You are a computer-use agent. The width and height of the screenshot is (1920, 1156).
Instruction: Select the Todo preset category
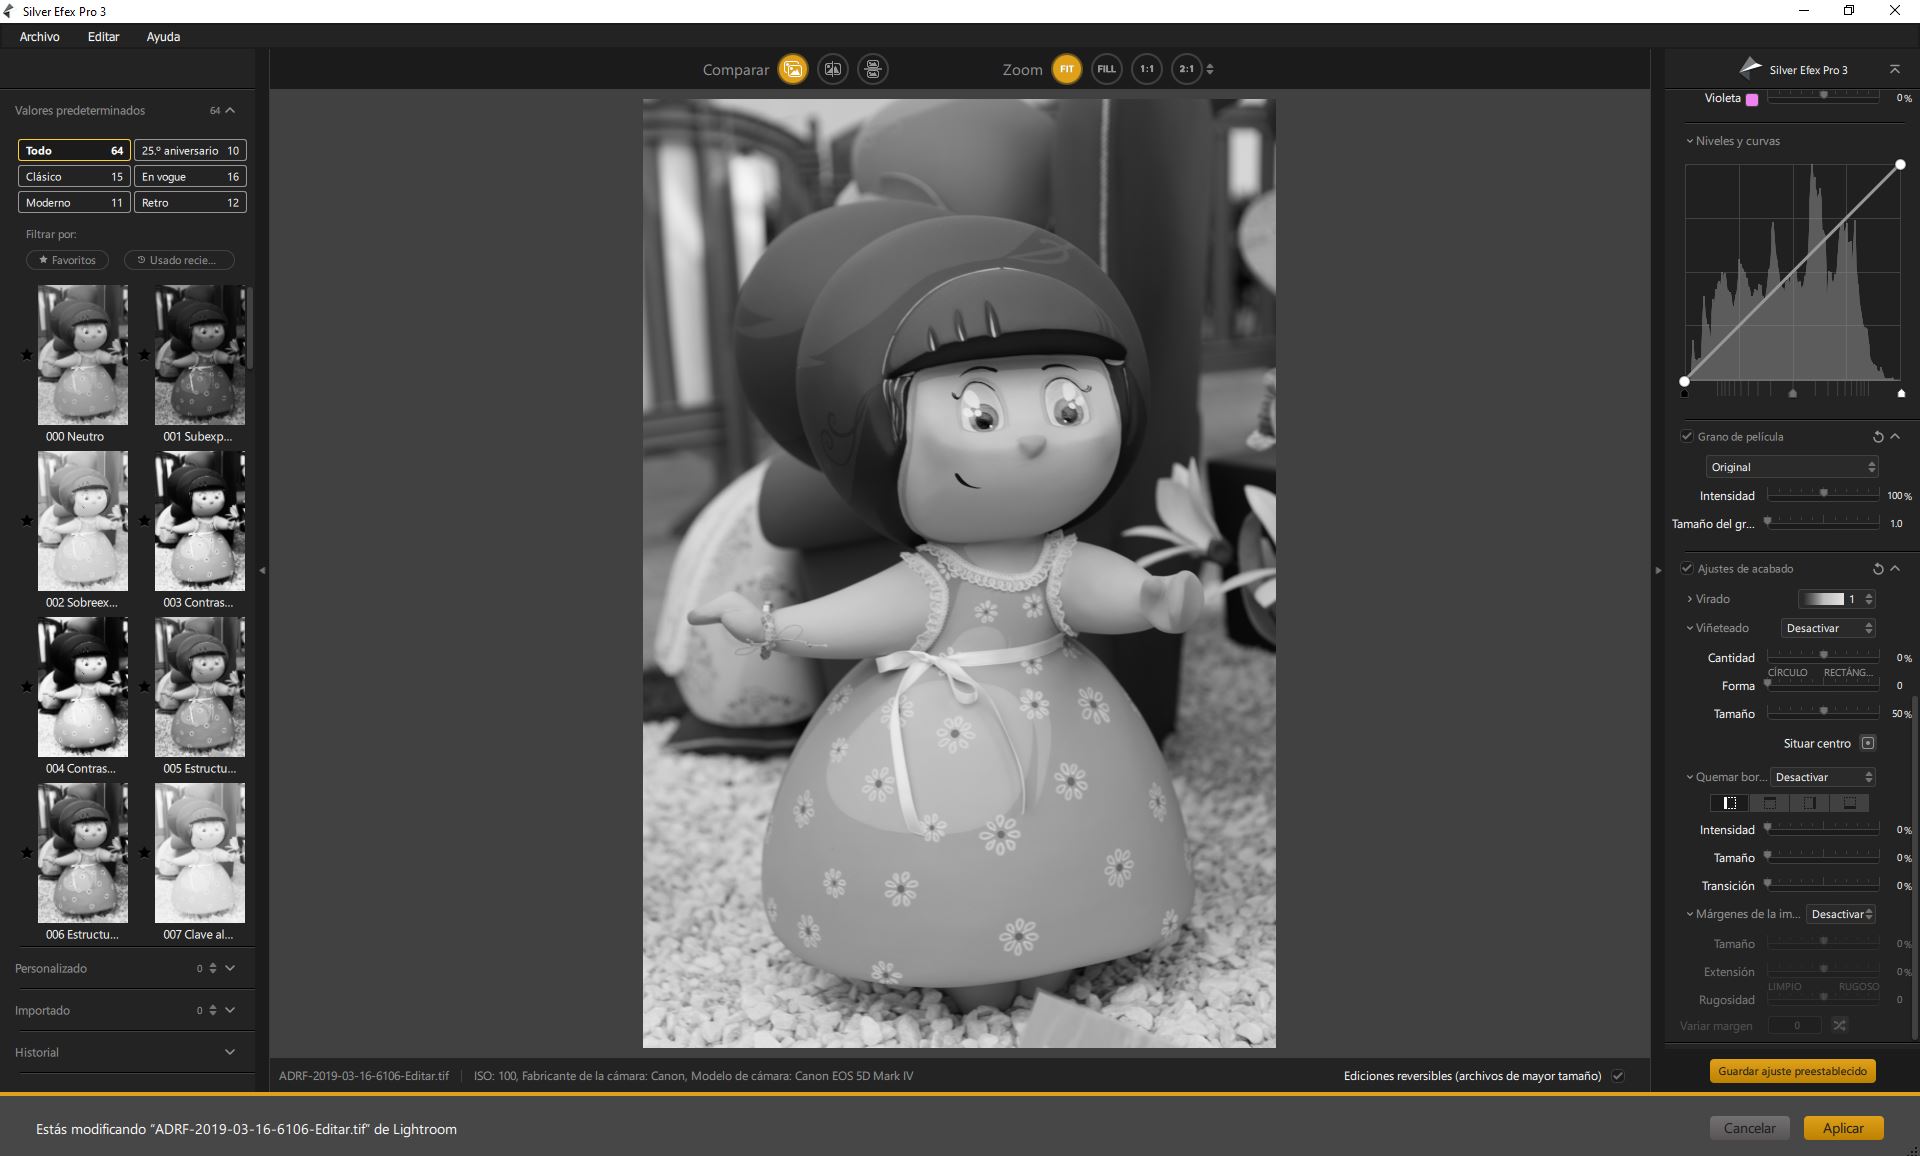click(74, 150)
